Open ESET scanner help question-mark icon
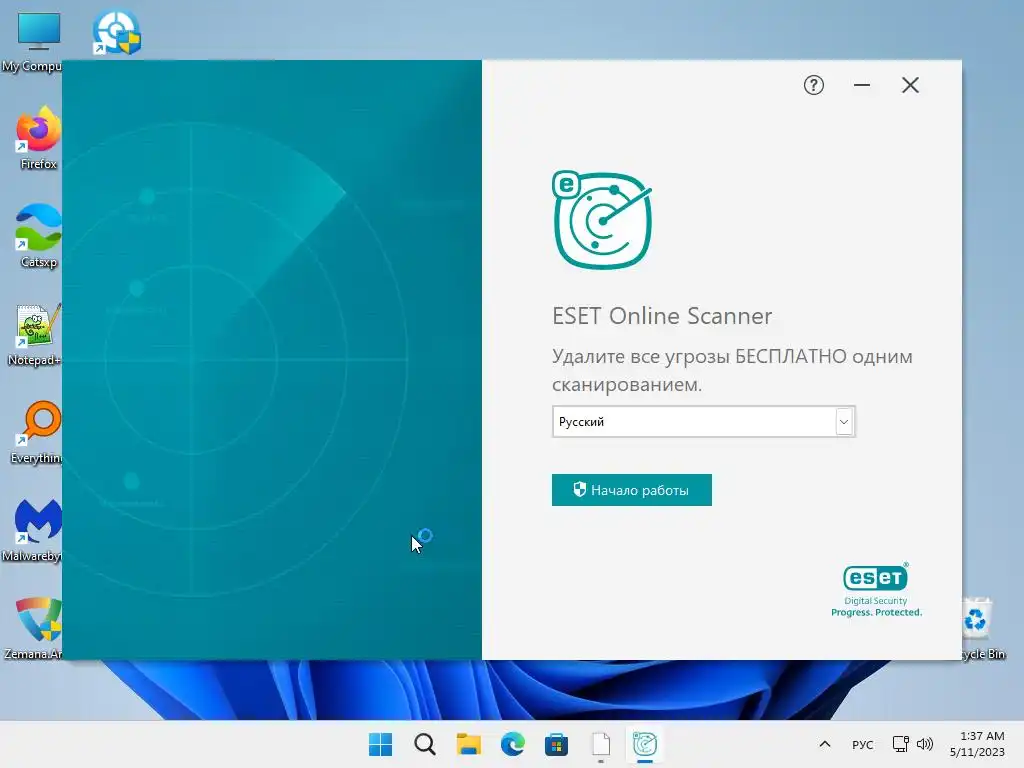Viewport: 1024px width, 768px height. click(x=814, y=85)
